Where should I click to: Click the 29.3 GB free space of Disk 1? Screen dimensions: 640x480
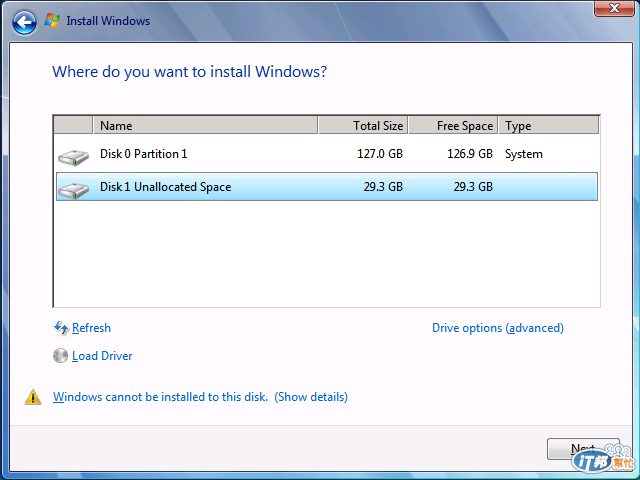(473, 187)
